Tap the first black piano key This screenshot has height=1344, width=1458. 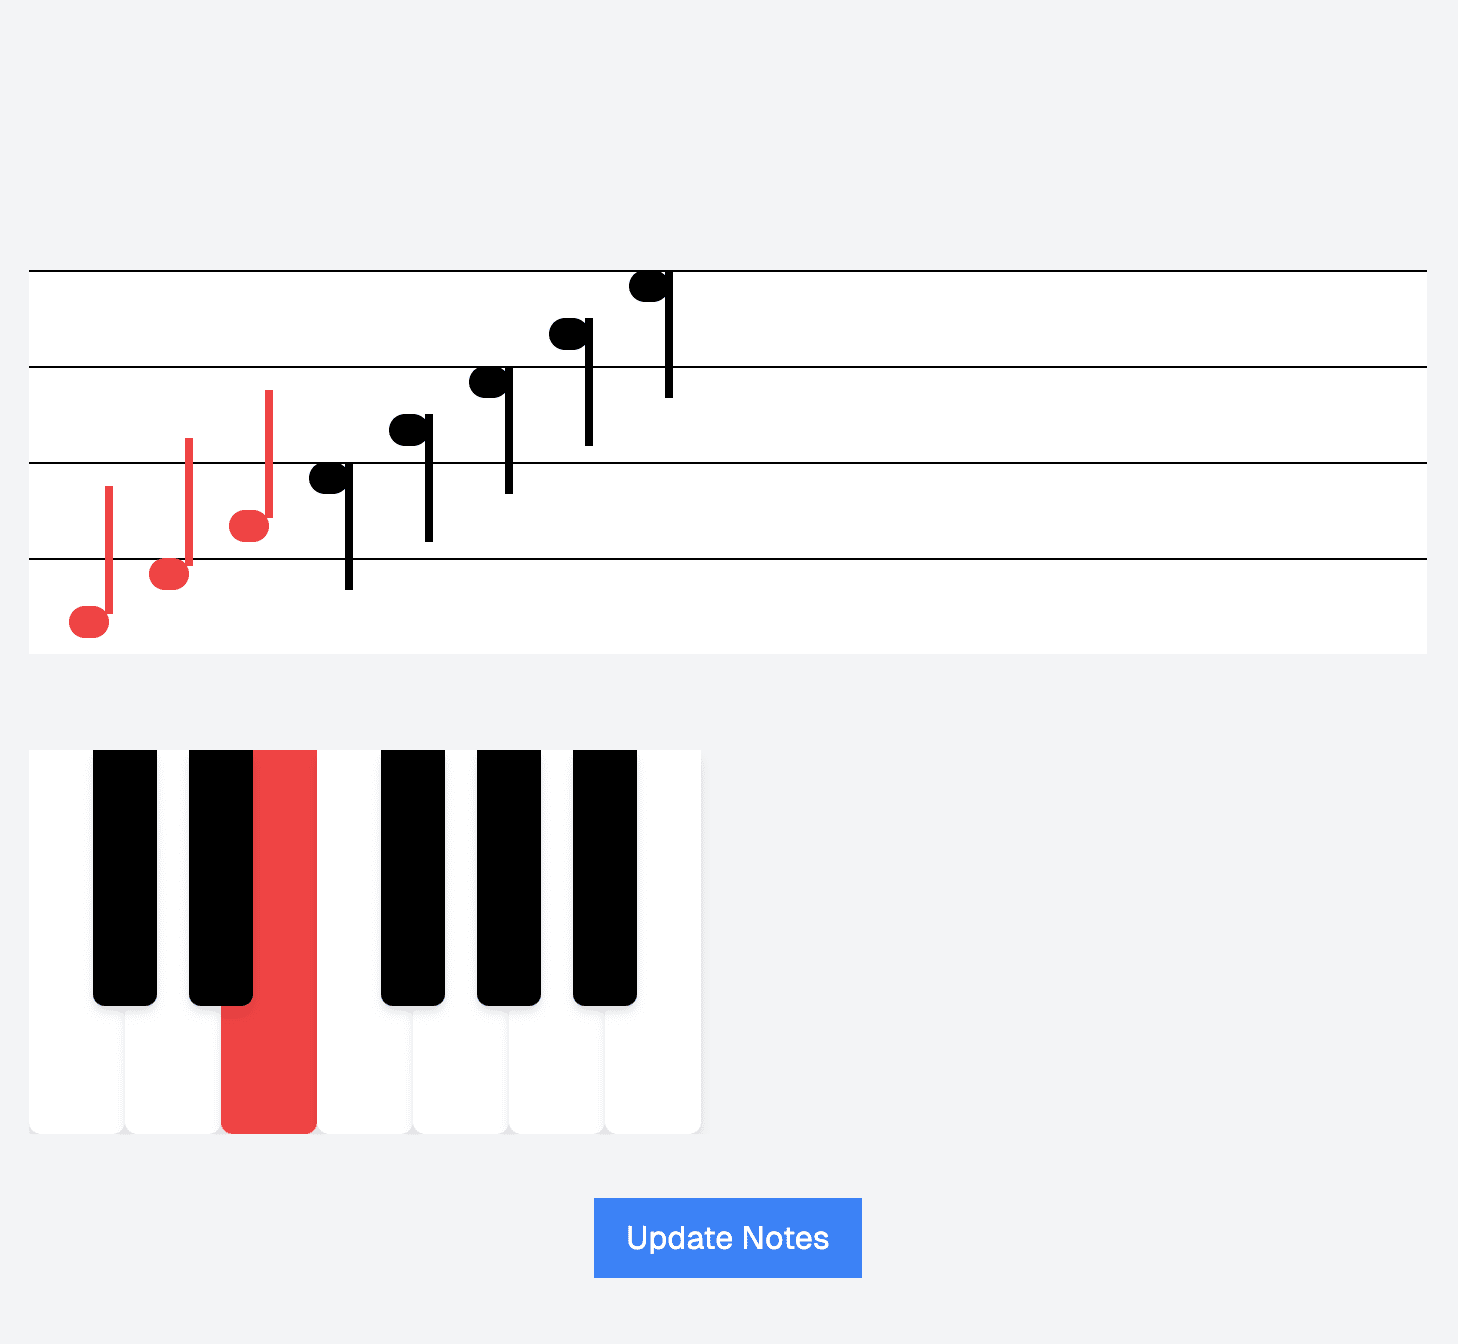coord(125,877)
